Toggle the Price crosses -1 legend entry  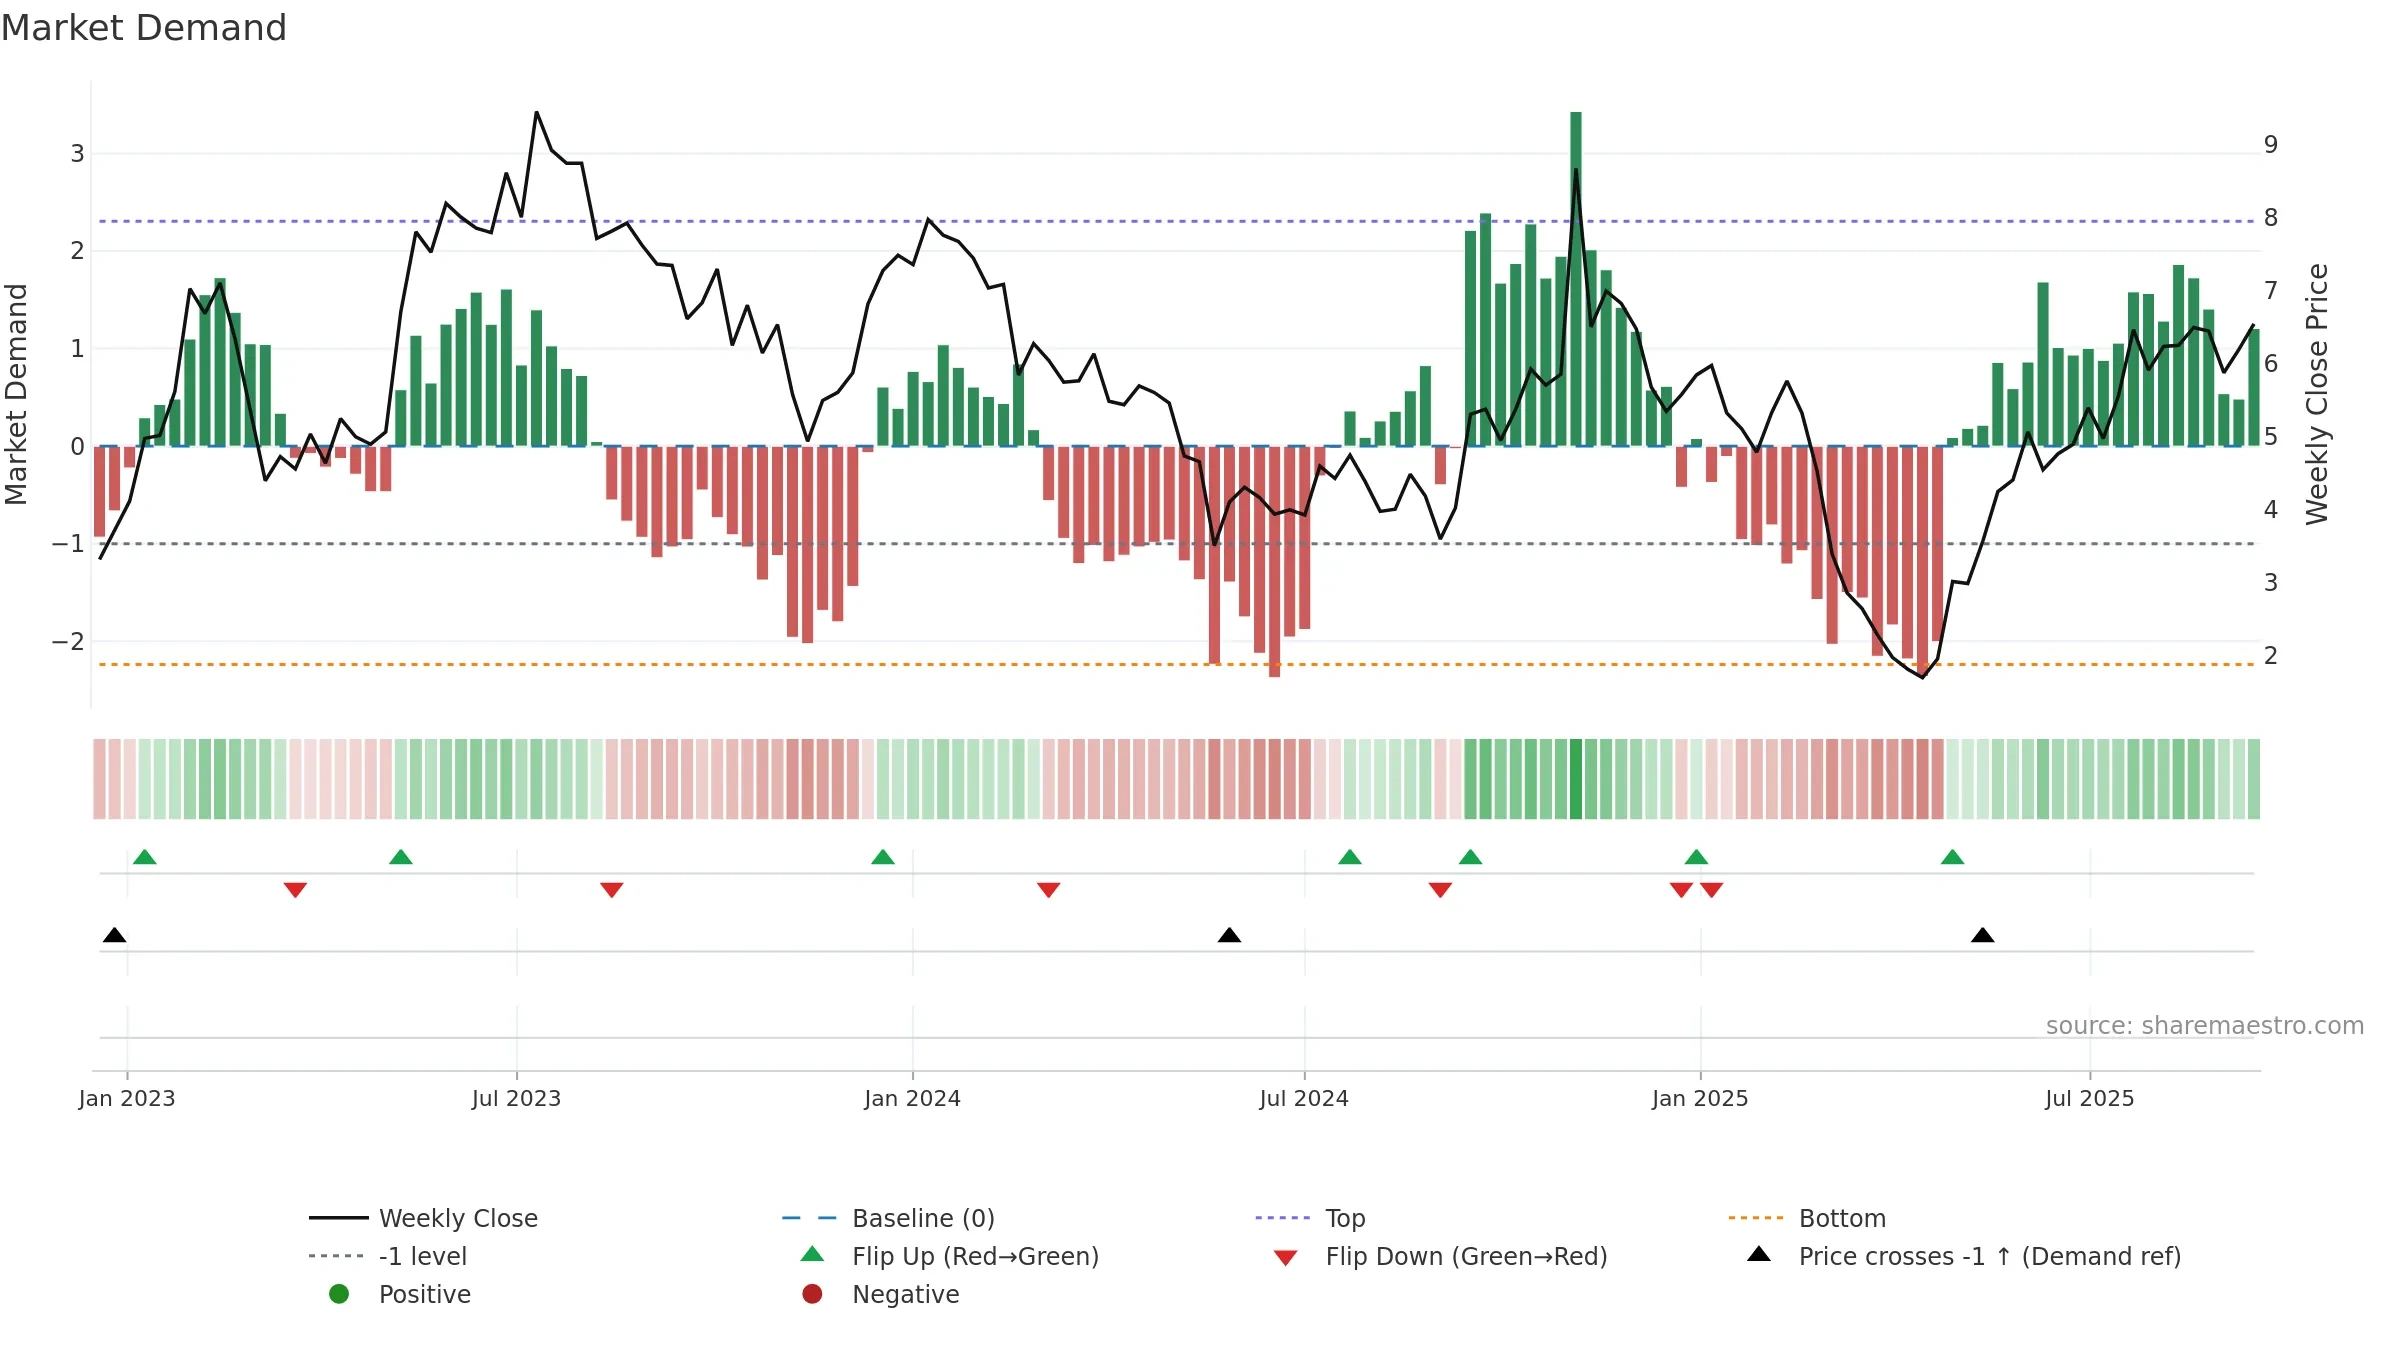pyautogui.click(x=1964, y=1256)
